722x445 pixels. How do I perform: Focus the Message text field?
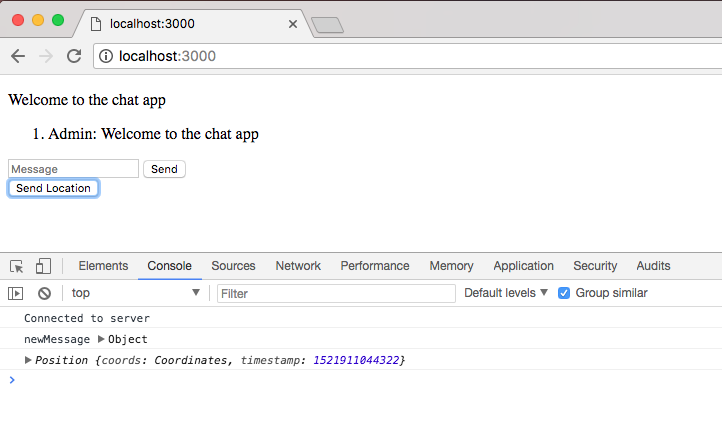(73, 169)
